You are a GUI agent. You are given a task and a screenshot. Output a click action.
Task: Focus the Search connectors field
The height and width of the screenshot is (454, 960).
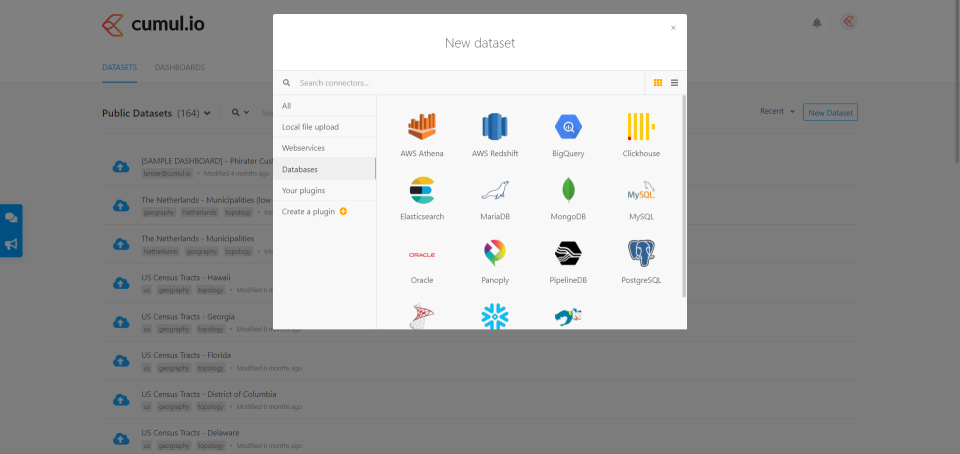tap(468, 83)
